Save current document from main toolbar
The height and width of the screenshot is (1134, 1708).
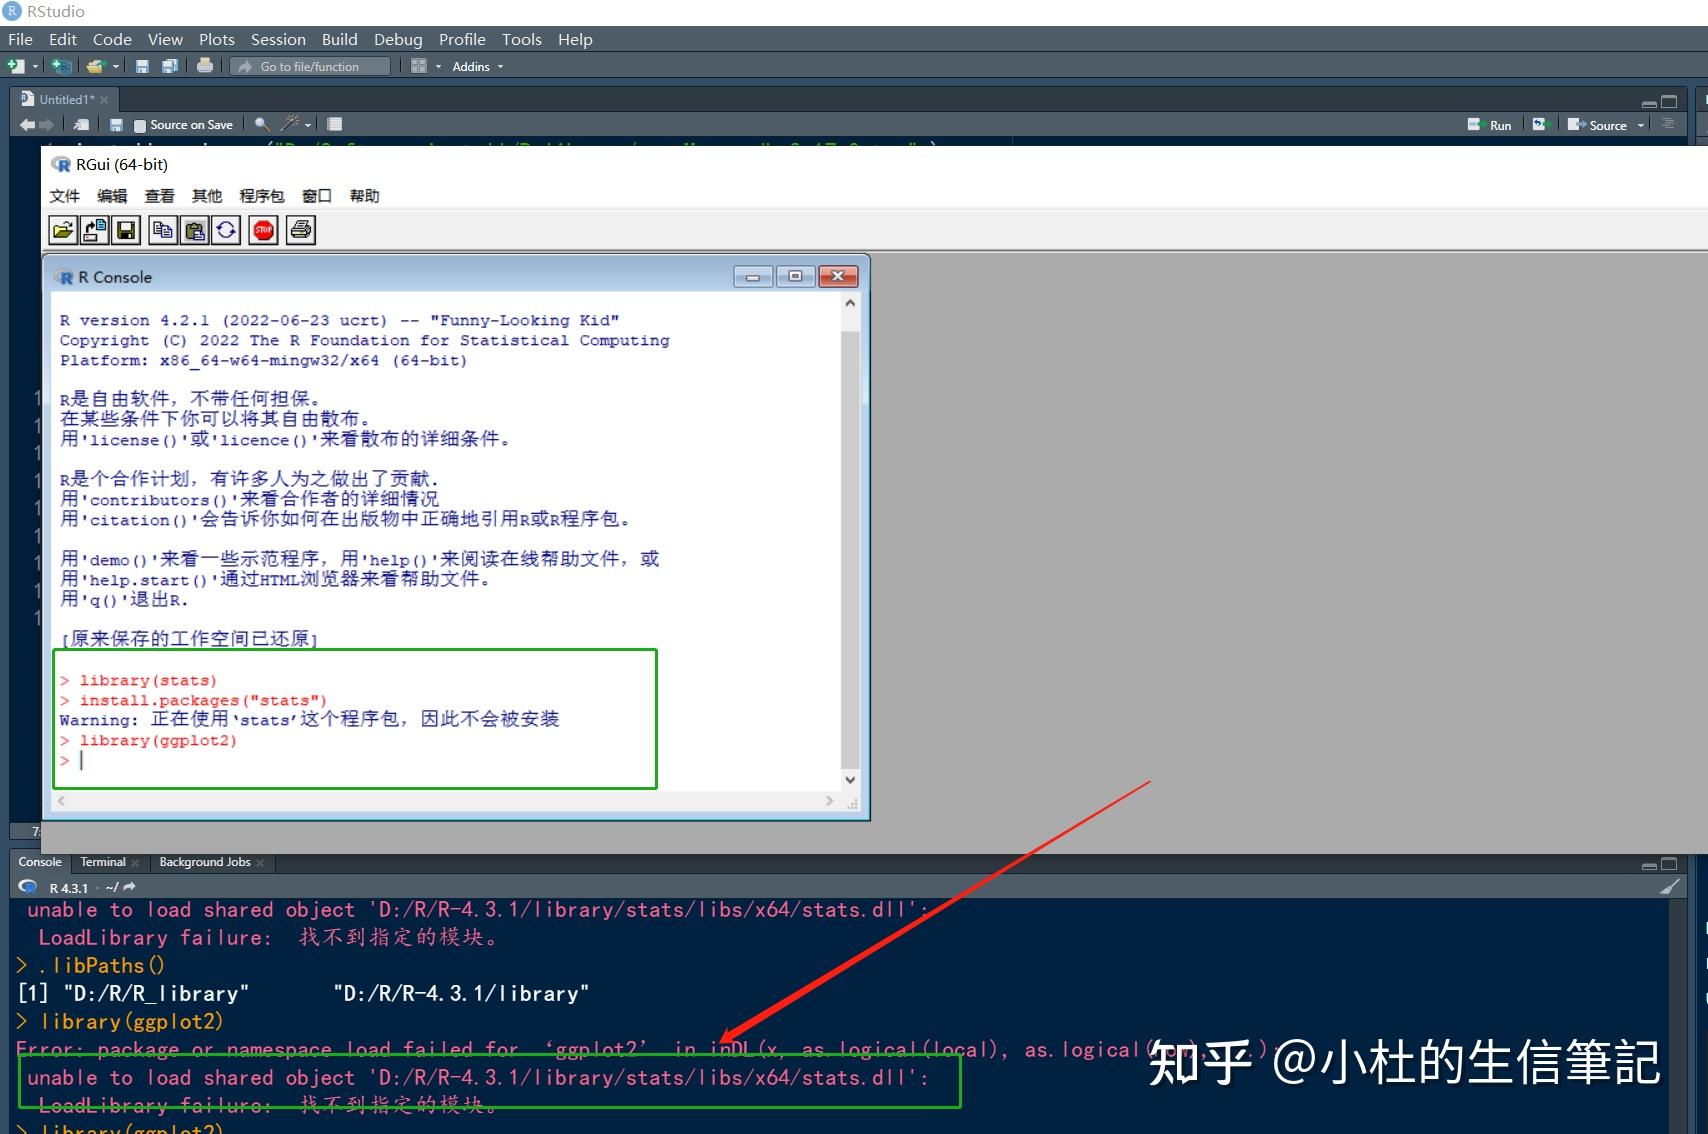click(142, 66)
